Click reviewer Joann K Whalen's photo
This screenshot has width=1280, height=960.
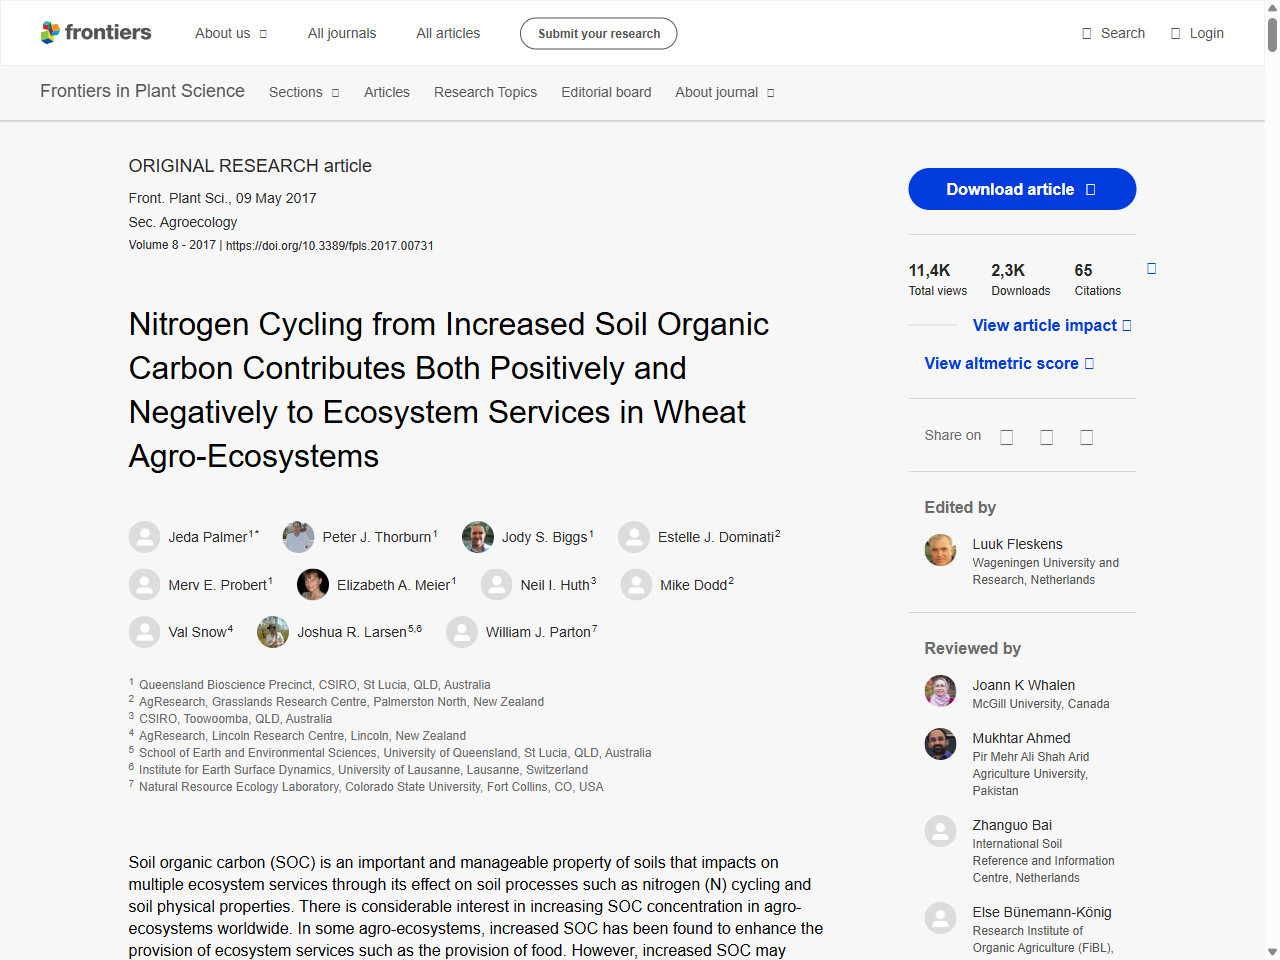click(940, 691)
